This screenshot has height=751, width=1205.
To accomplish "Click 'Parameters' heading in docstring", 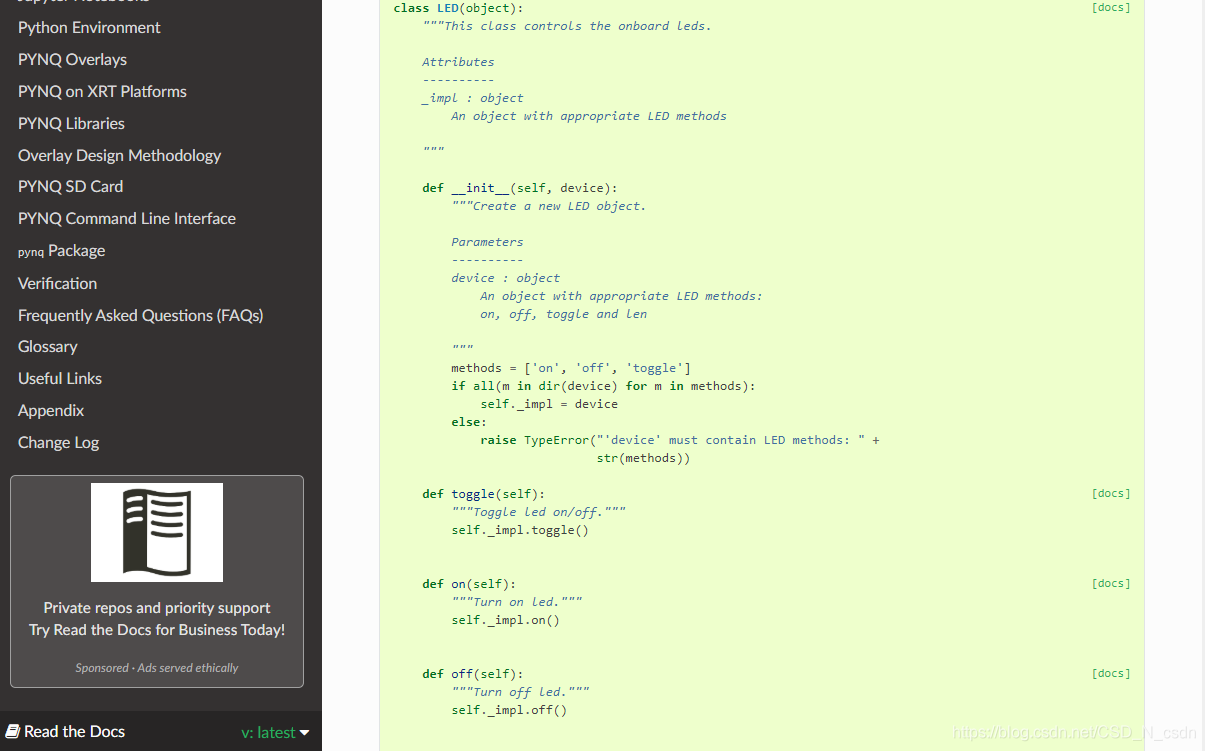I will 487,242.
